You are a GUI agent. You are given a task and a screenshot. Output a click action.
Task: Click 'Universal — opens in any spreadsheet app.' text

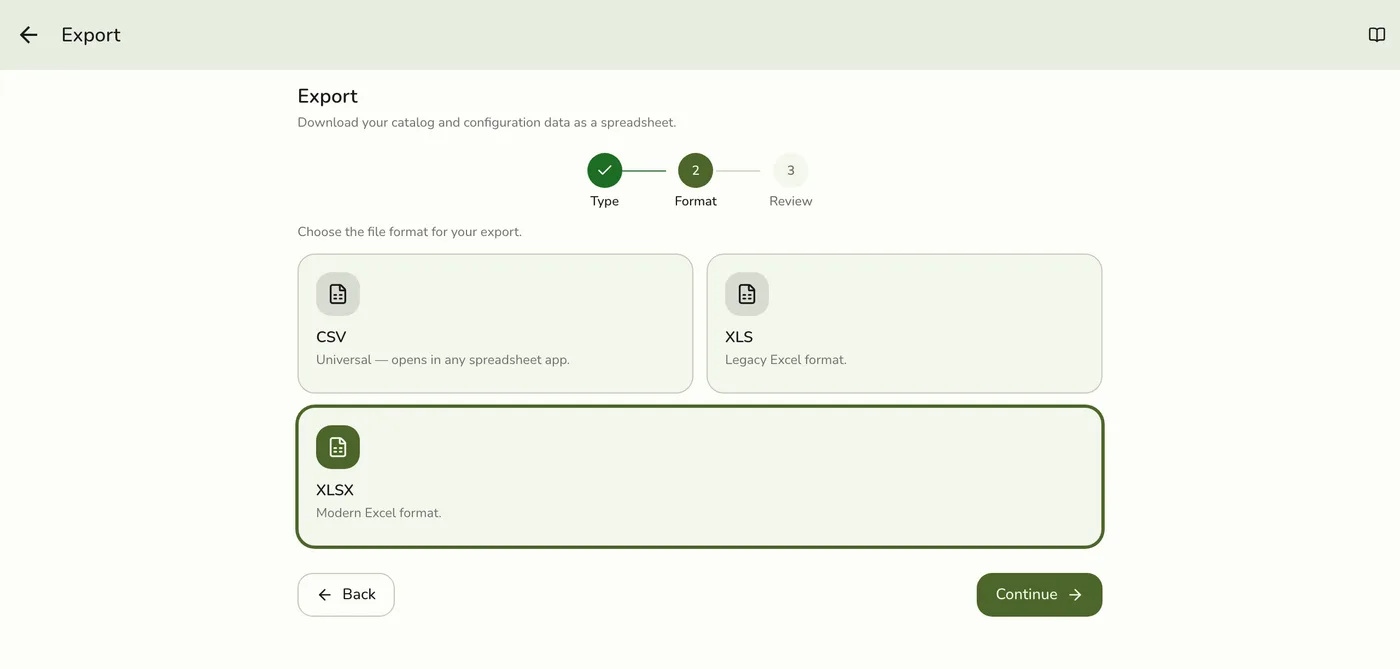pos(443,360)
